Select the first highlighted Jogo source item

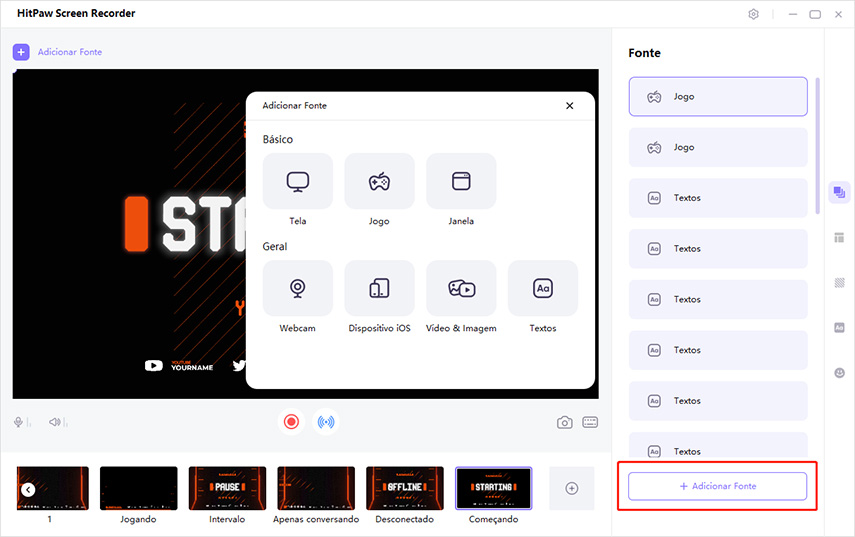pos(718,96)
